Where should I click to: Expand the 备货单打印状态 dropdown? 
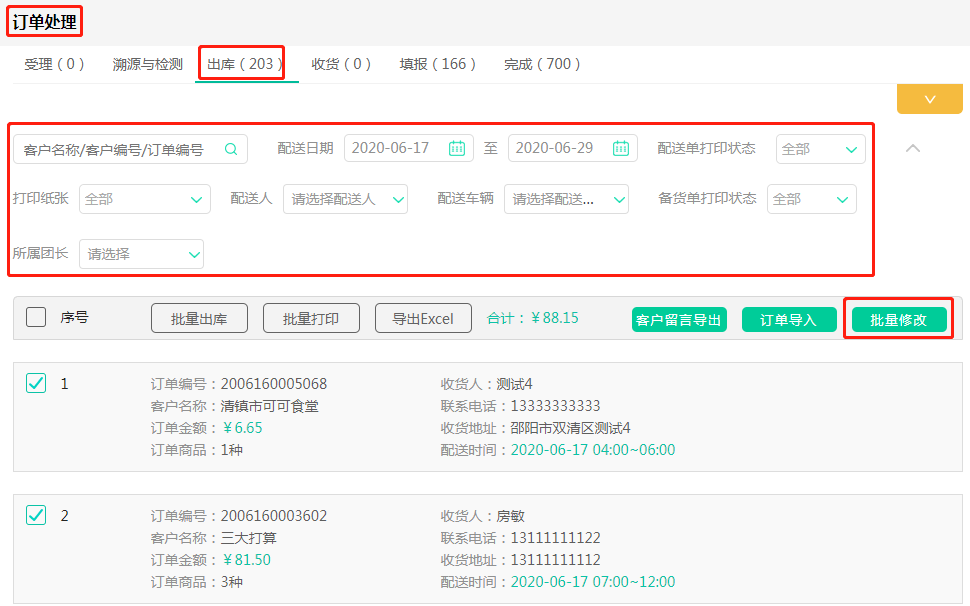point(811,199)
